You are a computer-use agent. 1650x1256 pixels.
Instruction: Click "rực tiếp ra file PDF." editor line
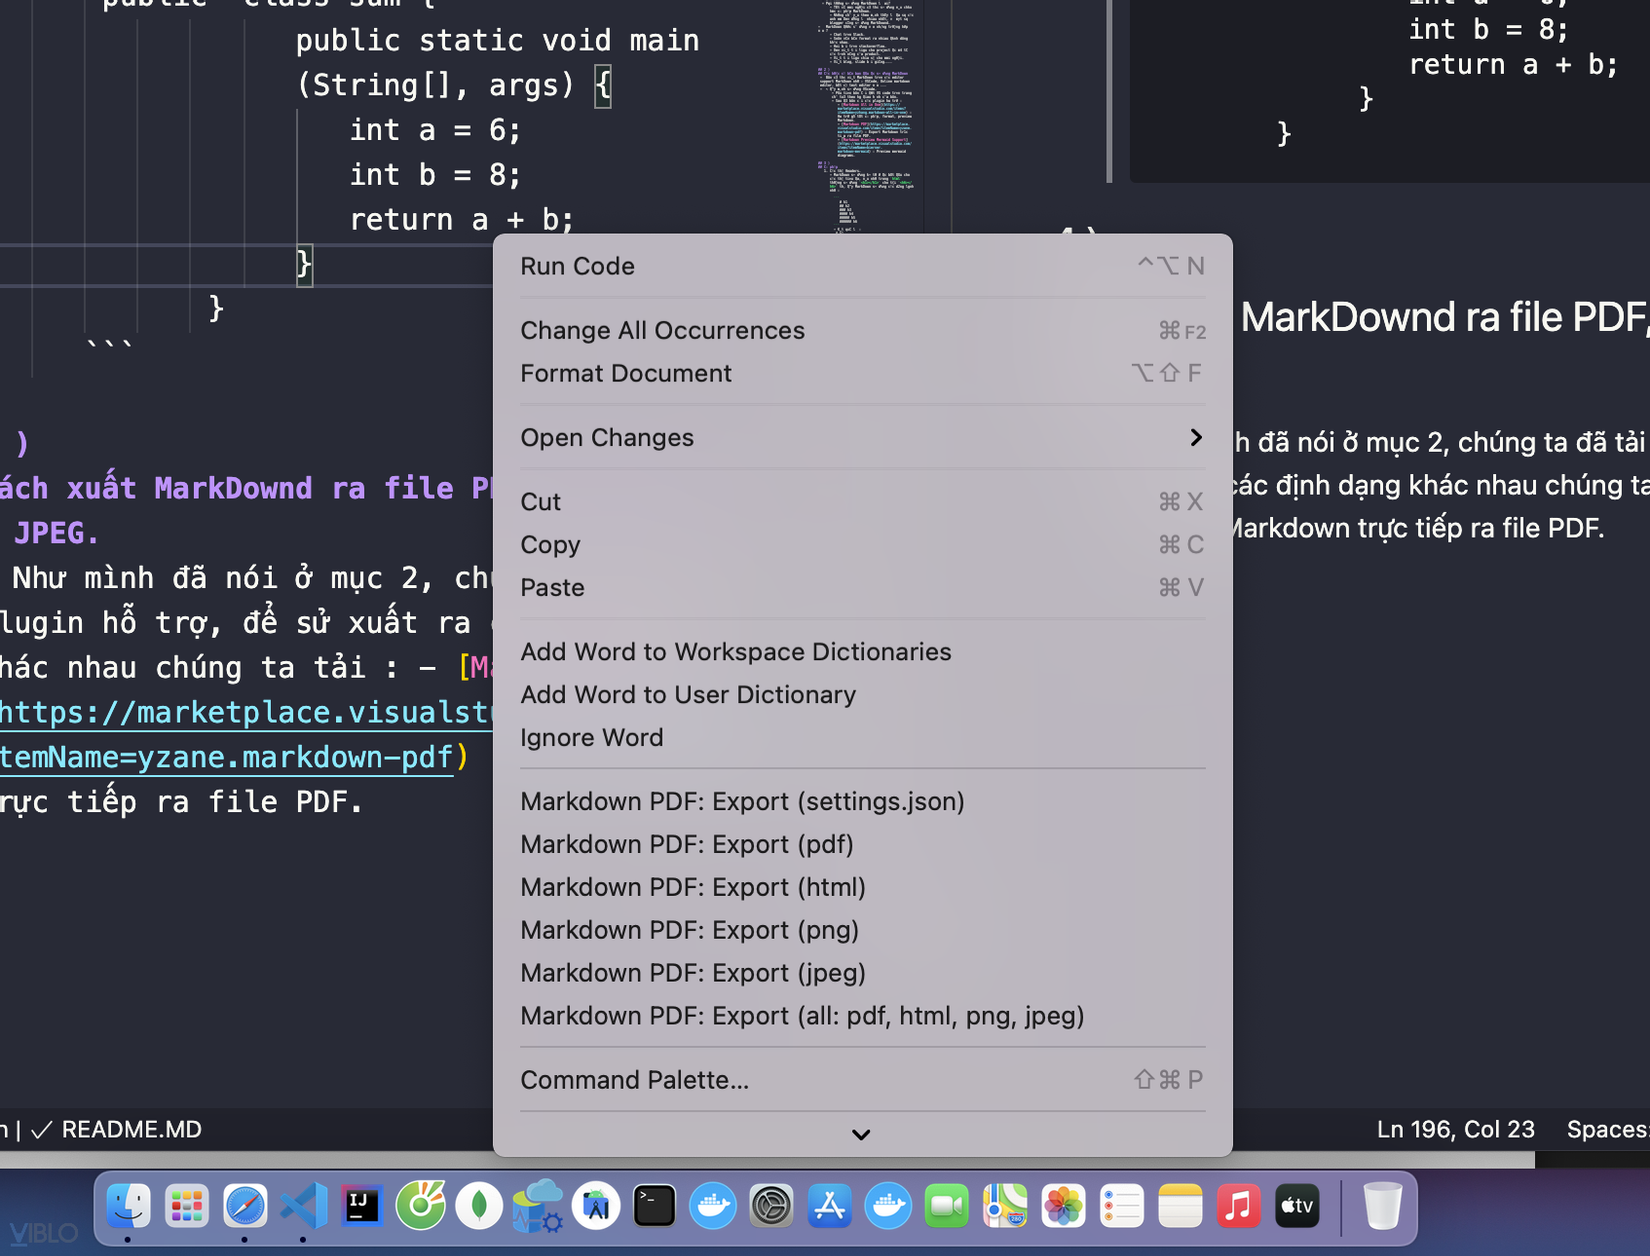point(181,802)
